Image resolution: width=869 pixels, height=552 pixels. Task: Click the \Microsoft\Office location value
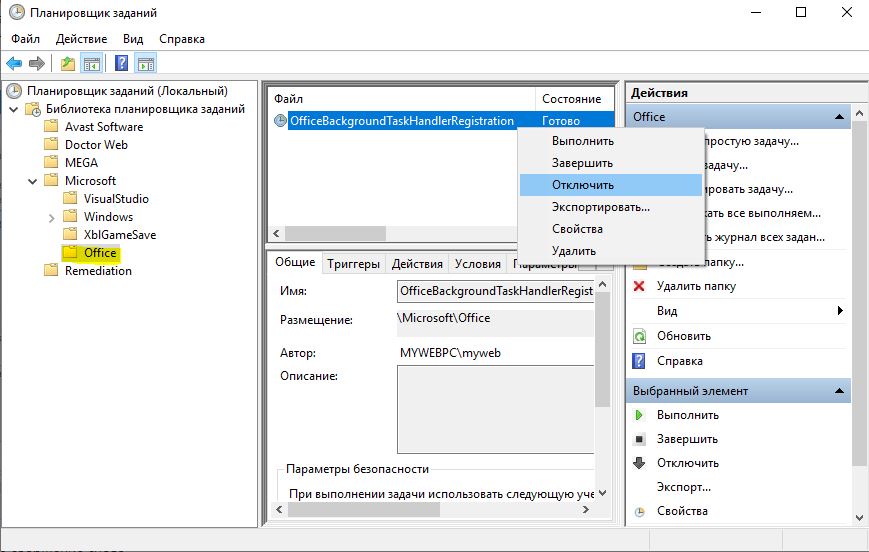click(x=443, y=318)
